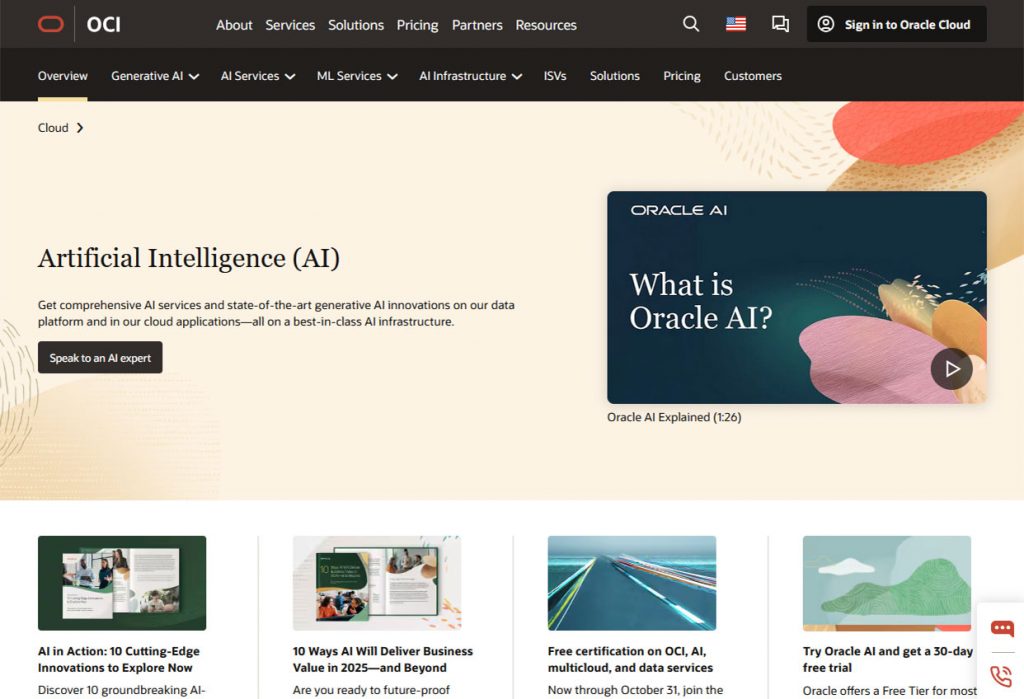The height and width of the screenshot is (699, 1024).
Task: Go to the Customers tab
Action: click(x=753, y=76)
